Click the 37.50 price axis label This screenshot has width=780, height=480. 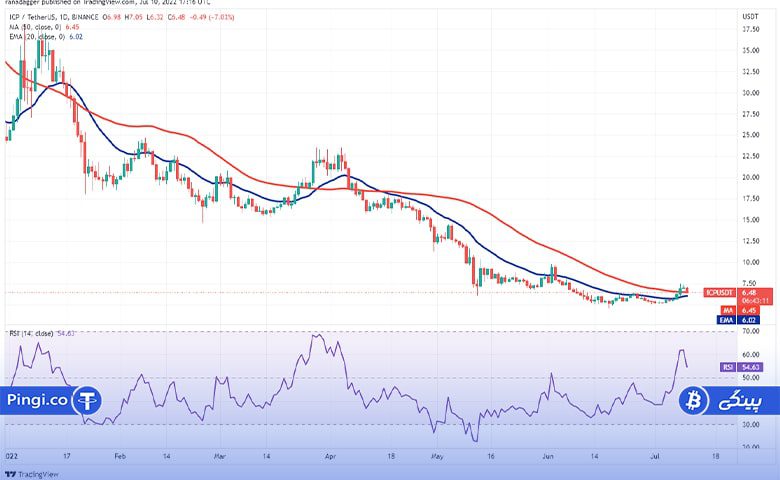751,29
